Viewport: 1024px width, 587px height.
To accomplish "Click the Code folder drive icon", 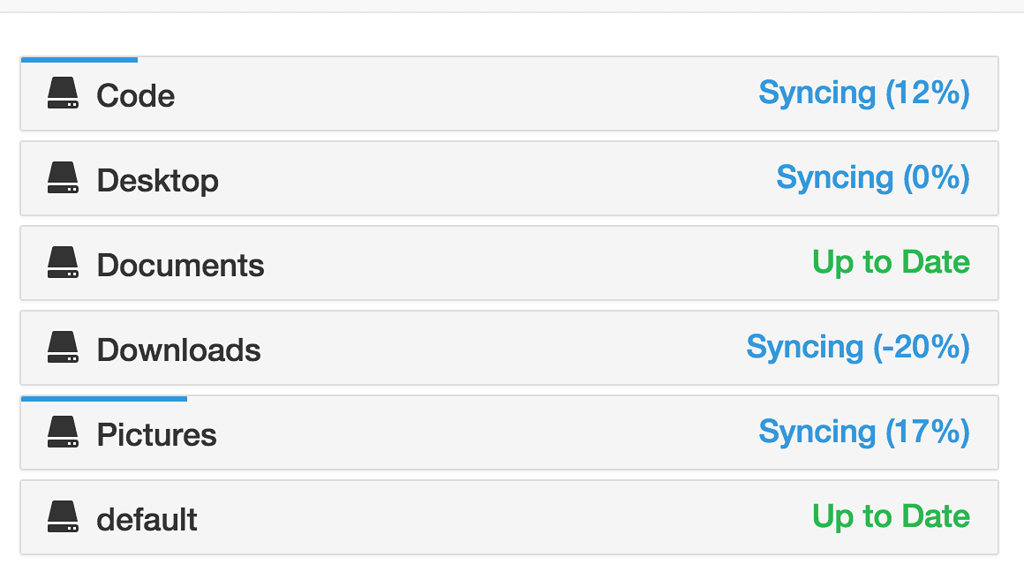I will pyautogui.click(x=63, y=95).
